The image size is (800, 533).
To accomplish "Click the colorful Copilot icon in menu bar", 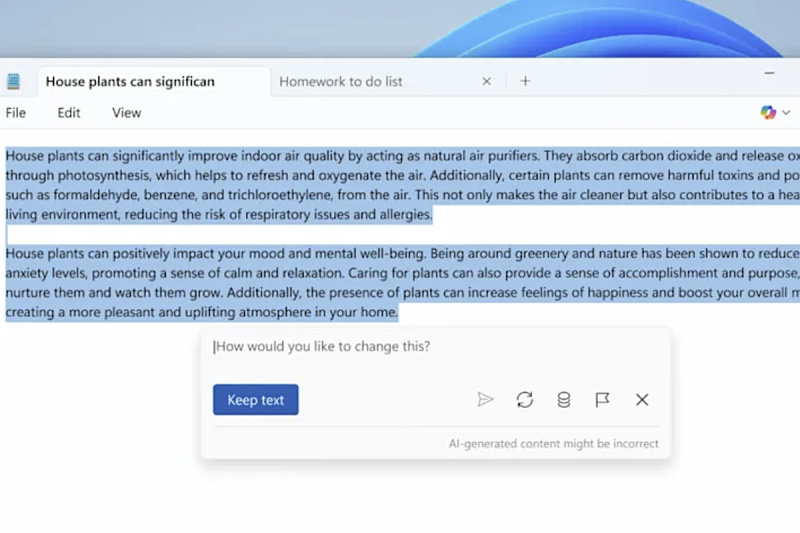I will tap(768, 113).
